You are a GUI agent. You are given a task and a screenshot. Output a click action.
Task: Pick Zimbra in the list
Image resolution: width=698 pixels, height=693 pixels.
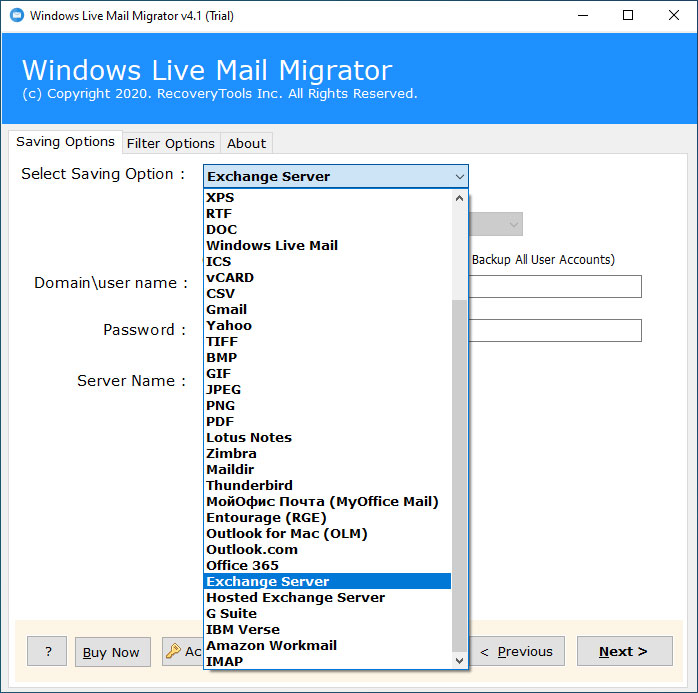tap(328, 454)
